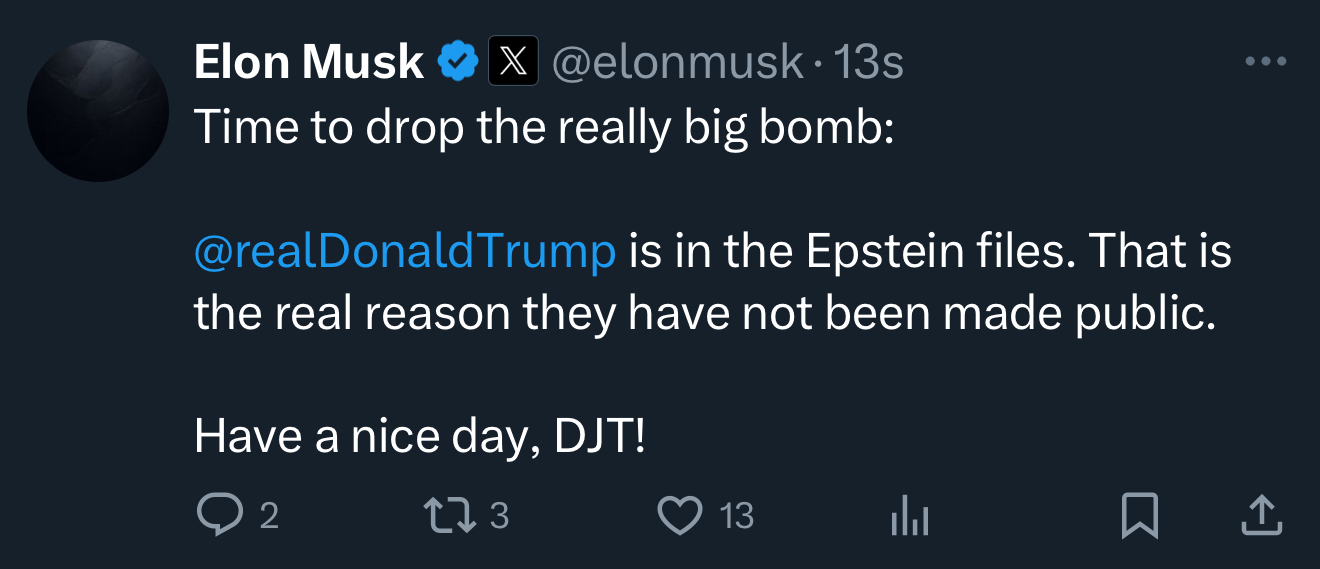Screen dimensions: 1320x569
Task: Click the 13s timestamp of the post
Action: pos(868,63)
